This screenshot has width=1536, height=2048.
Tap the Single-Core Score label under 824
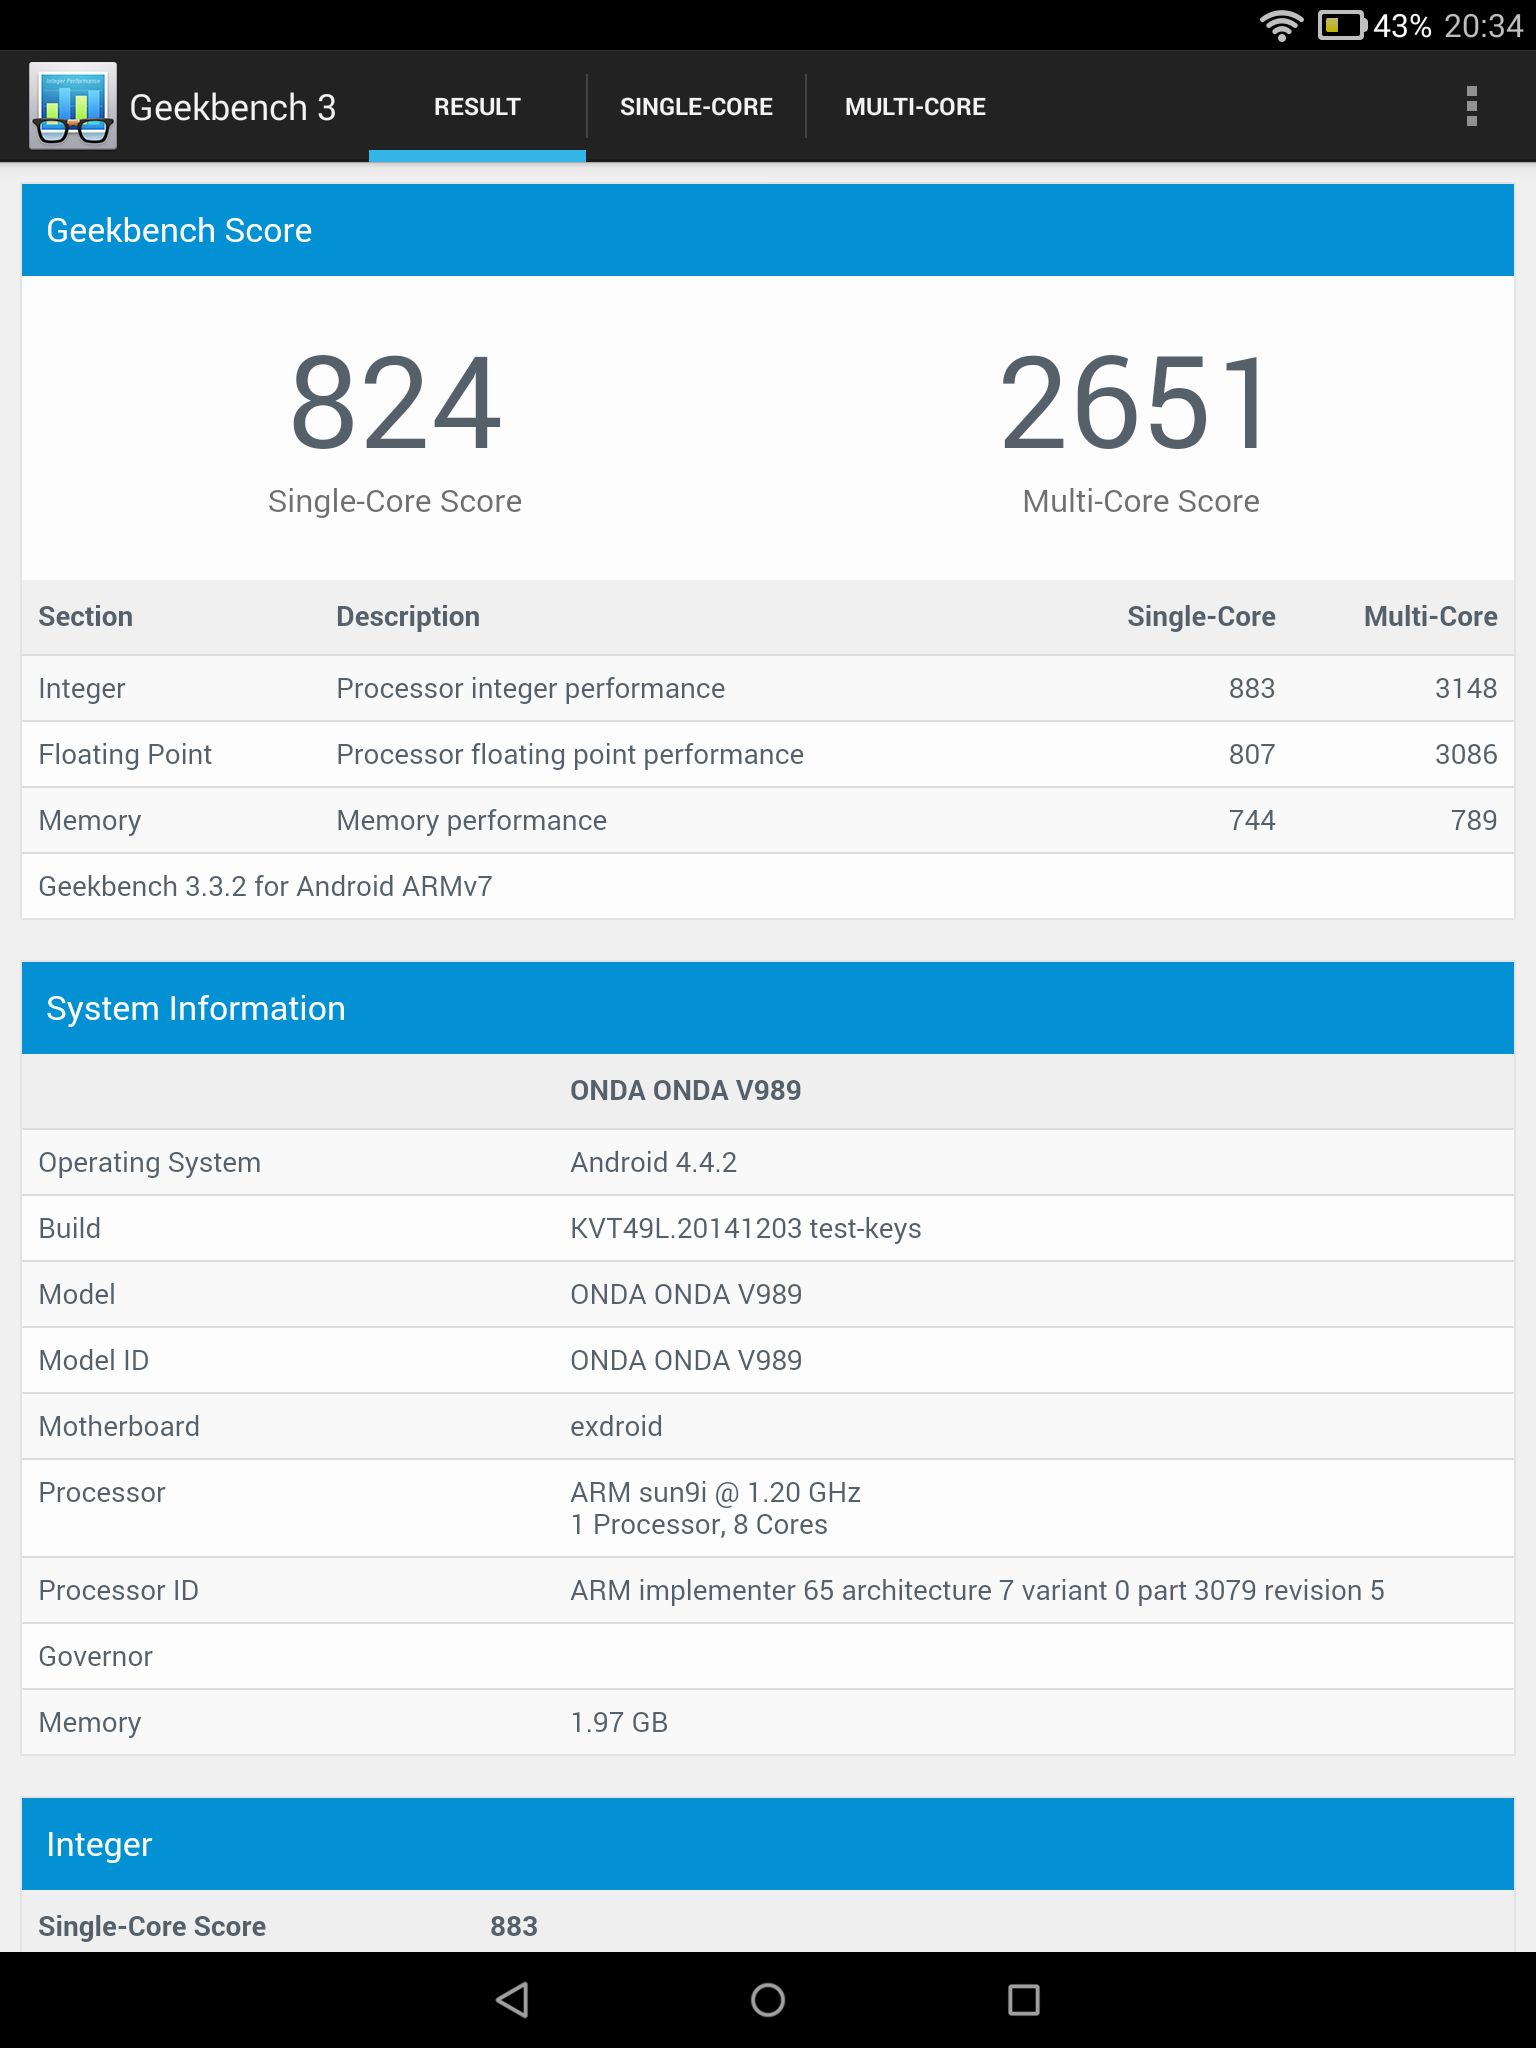click(395, 501)
